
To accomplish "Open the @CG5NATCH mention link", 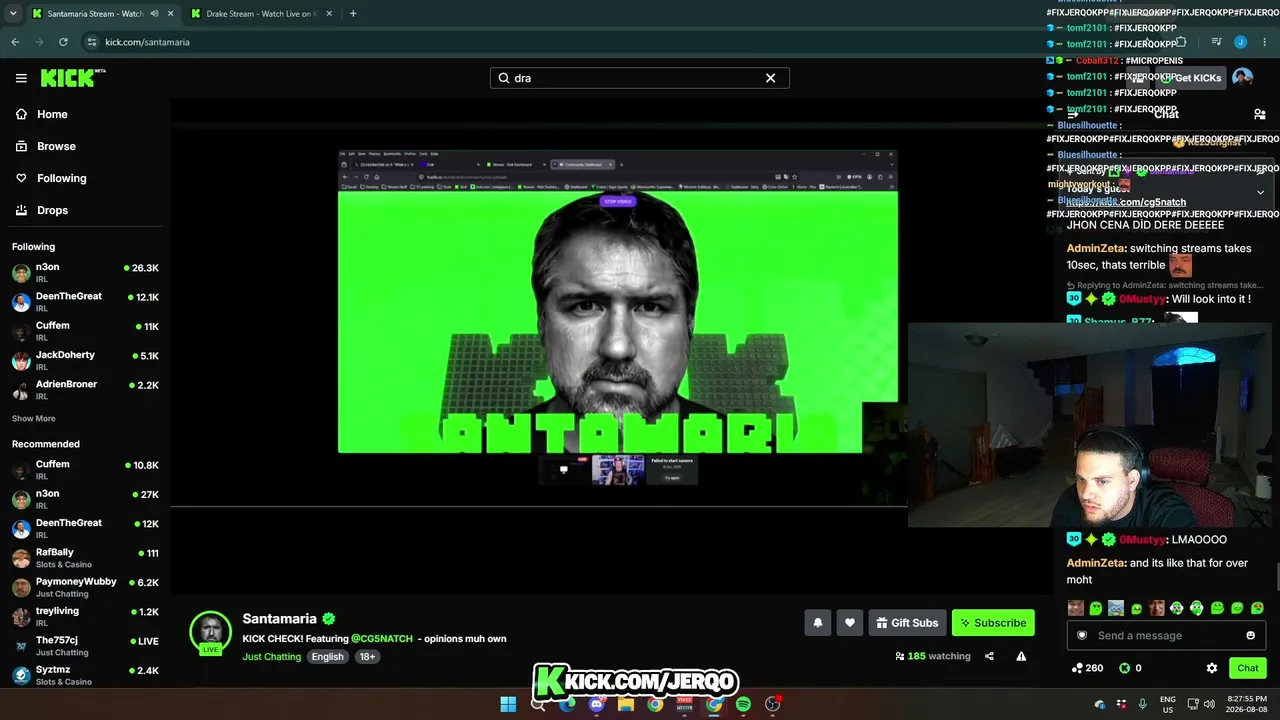I will pos(382,638).
